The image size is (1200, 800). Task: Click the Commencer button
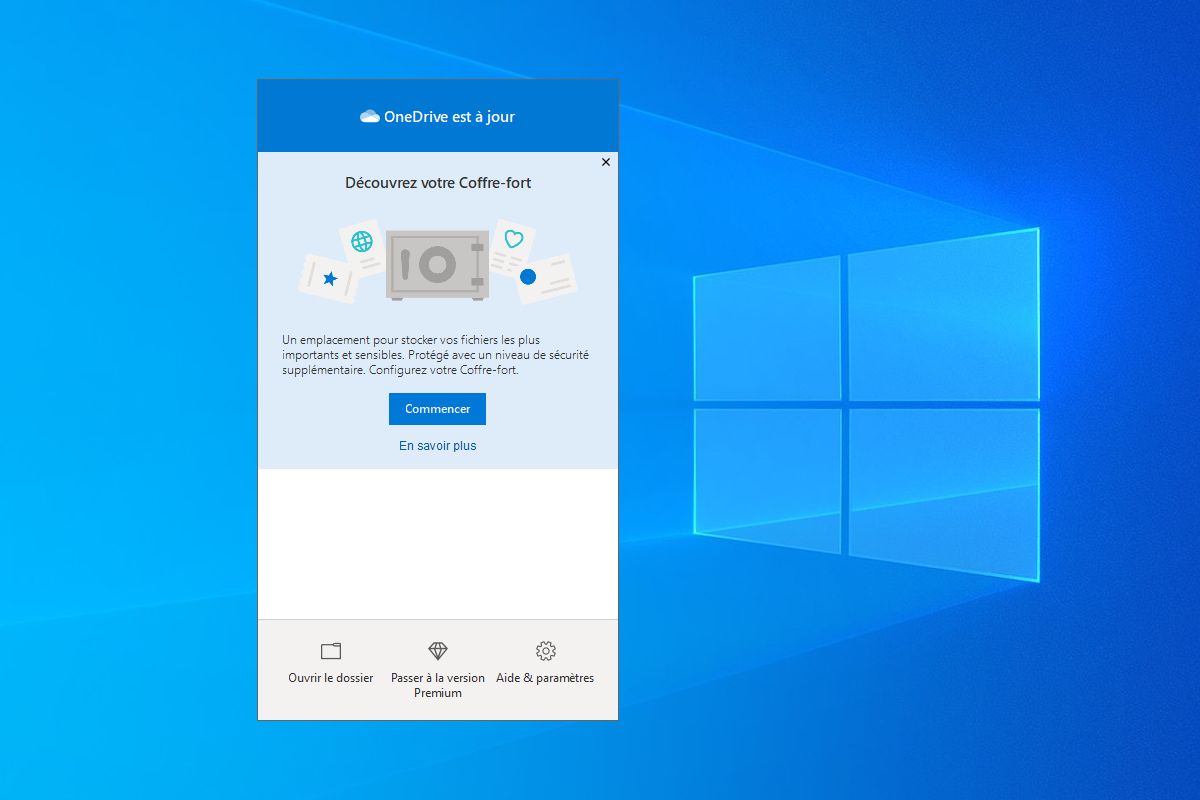point(437,409)
